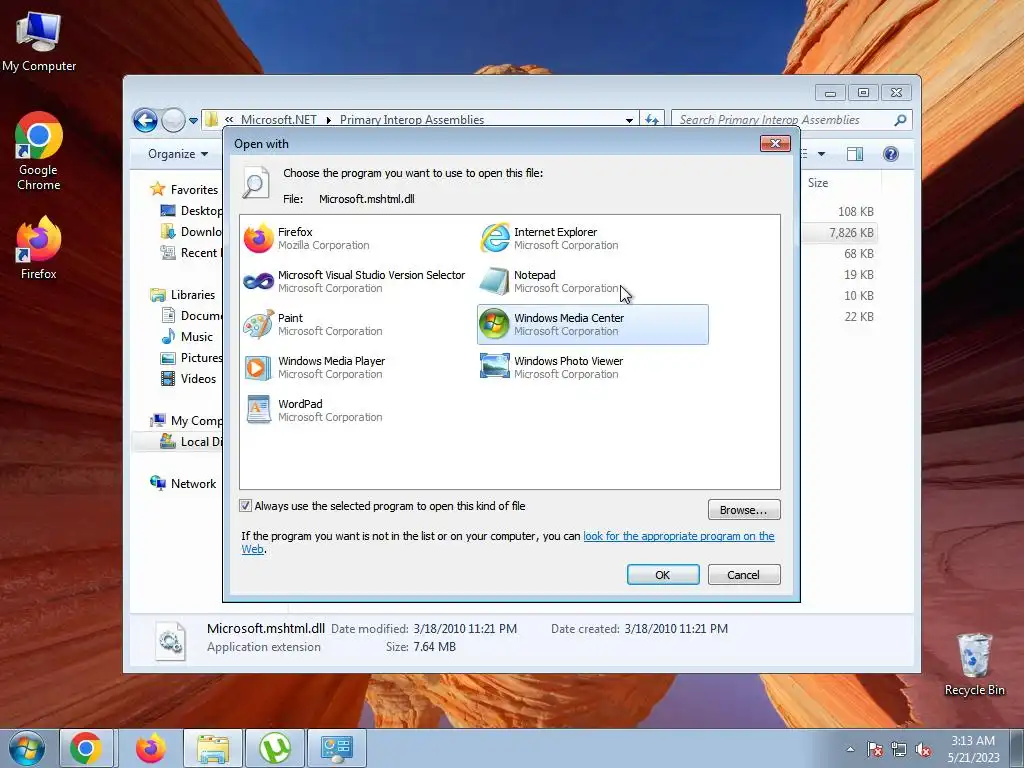The width and height of the screenshot is (1024, 768).
Task: Select Microsoft Visual Studio Version Selector
Action: [355, 281]
